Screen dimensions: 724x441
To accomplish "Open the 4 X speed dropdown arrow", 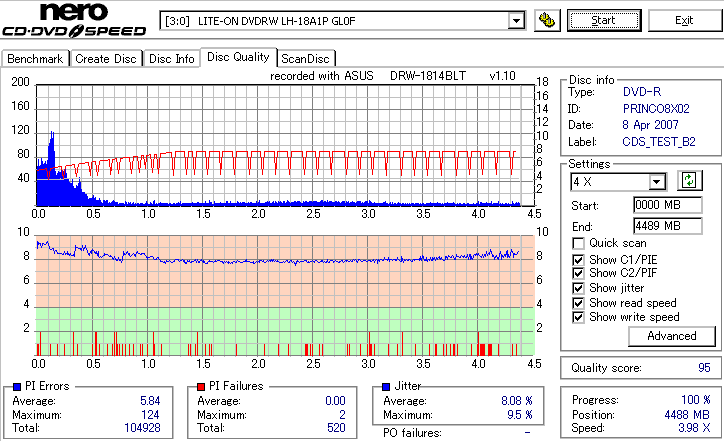I will point(656,182).
